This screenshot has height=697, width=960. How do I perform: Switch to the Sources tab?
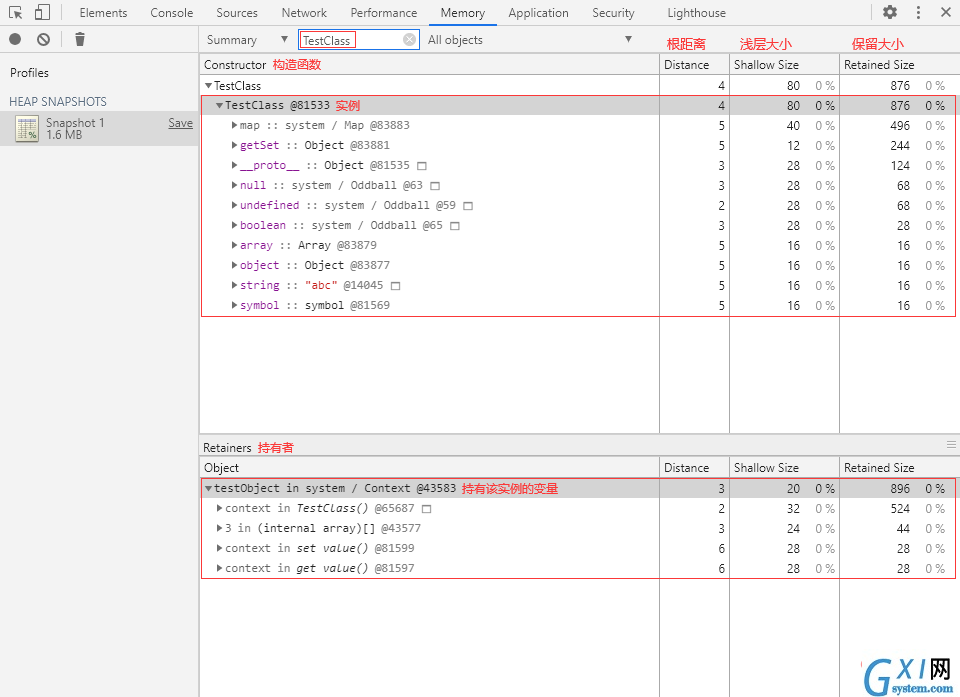coord(236,13)
